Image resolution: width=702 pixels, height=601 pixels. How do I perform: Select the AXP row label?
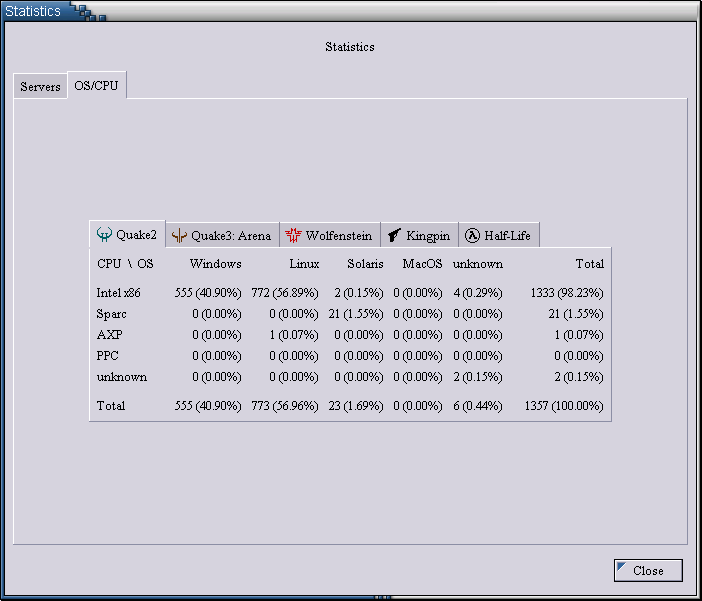tap(109, 335)
